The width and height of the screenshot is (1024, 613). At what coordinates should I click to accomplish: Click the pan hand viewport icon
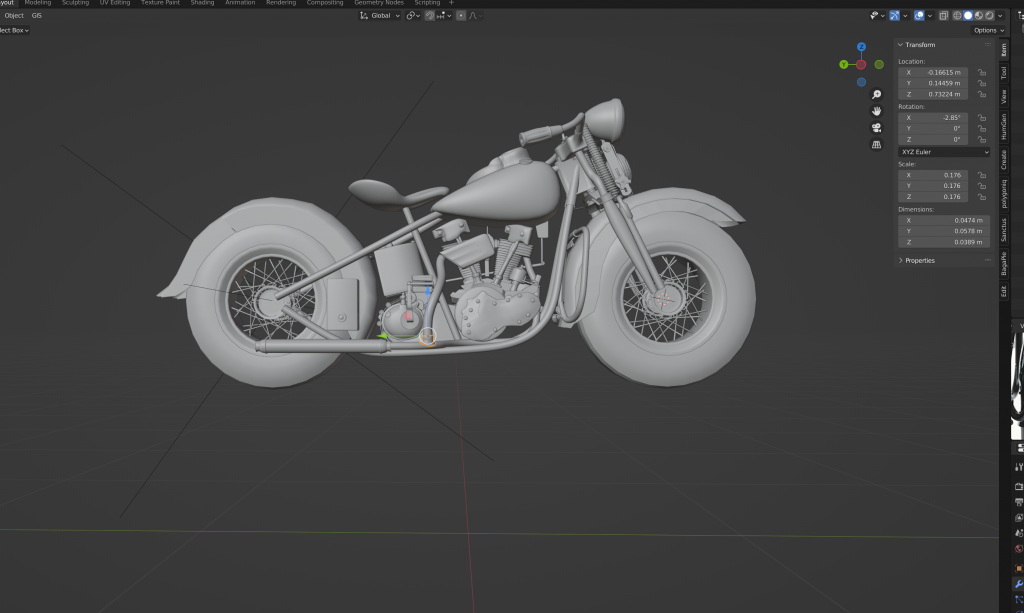click(877, 111)
